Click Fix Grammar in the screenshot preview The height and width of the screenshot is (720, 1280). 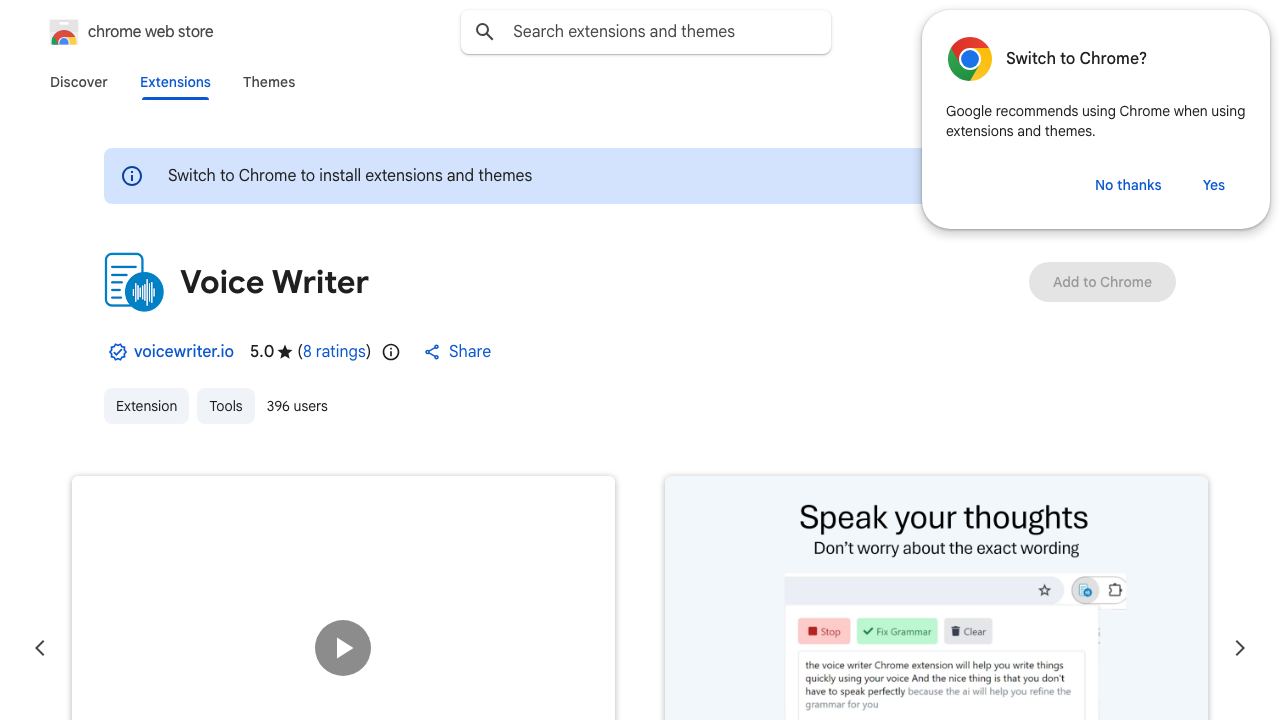point(897,631)
